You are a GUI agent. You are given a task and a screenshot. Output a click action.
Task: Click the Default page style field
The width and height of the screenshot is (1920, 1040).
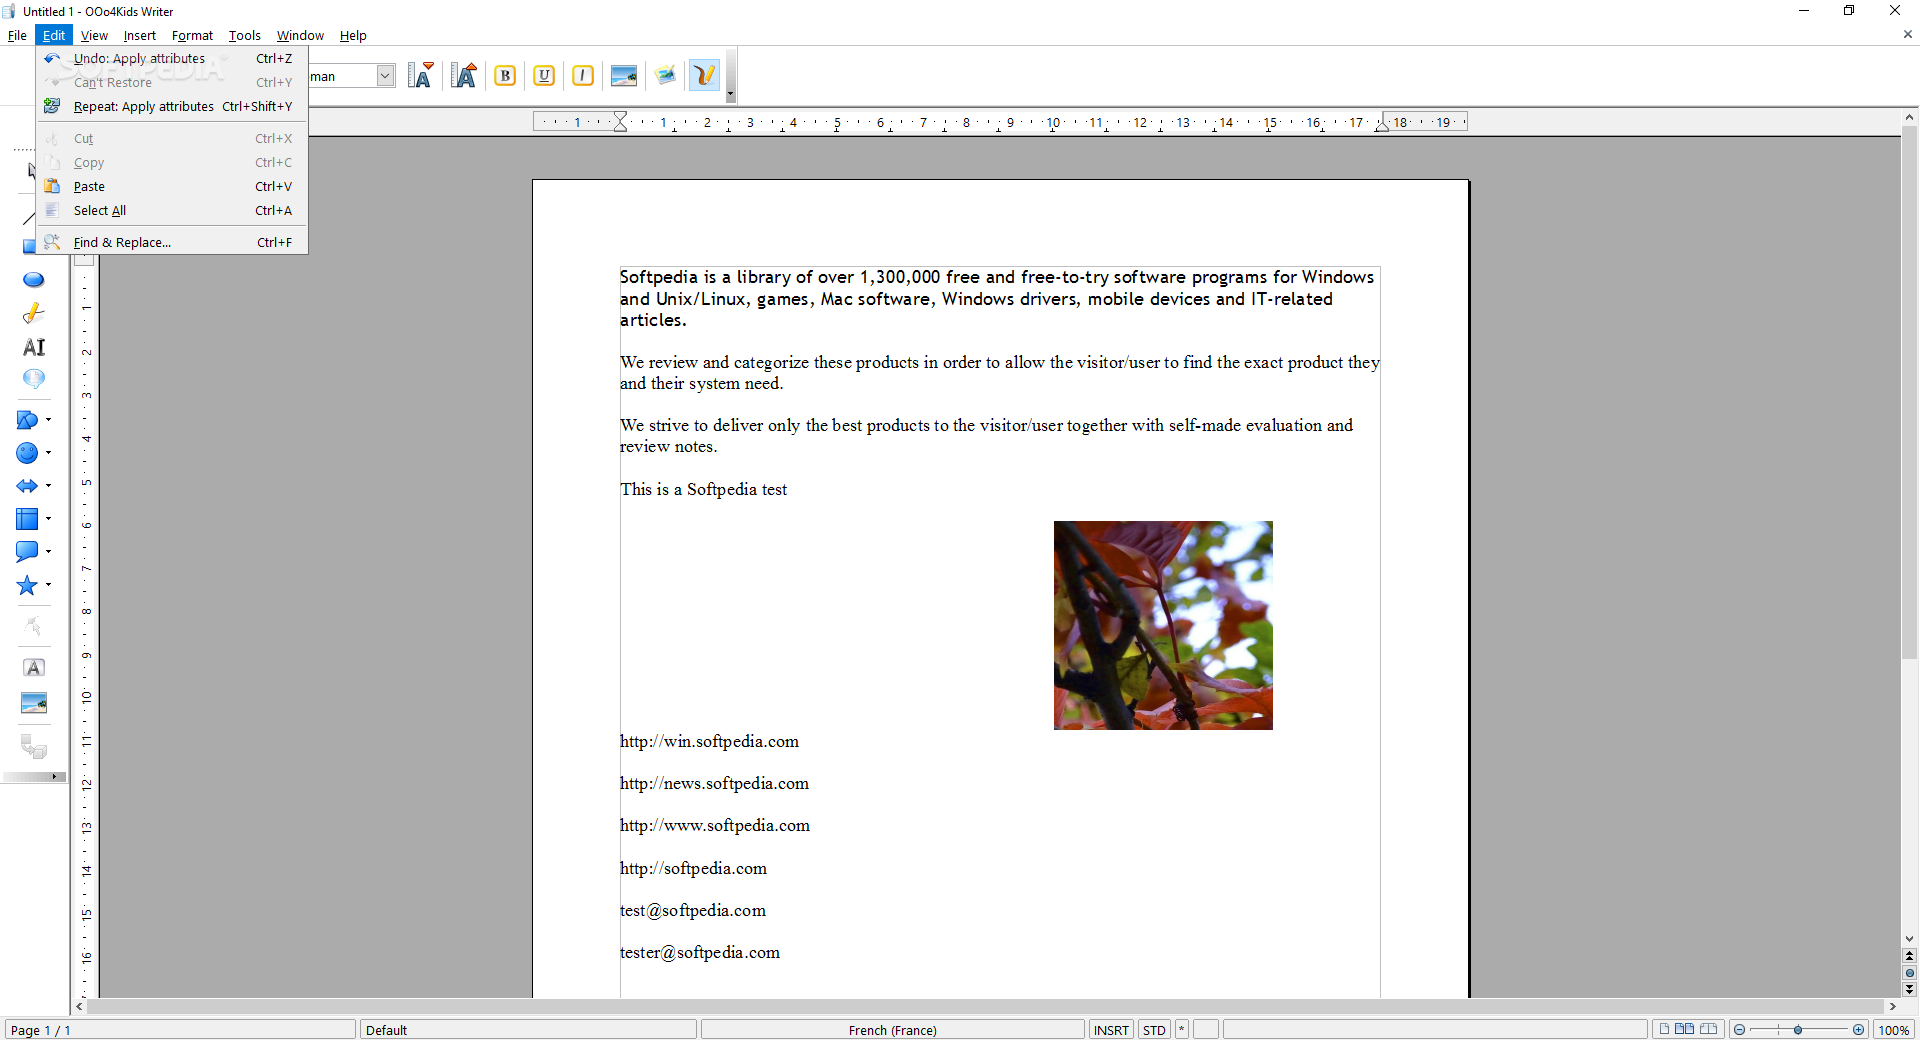click(x=528, y=1030)
